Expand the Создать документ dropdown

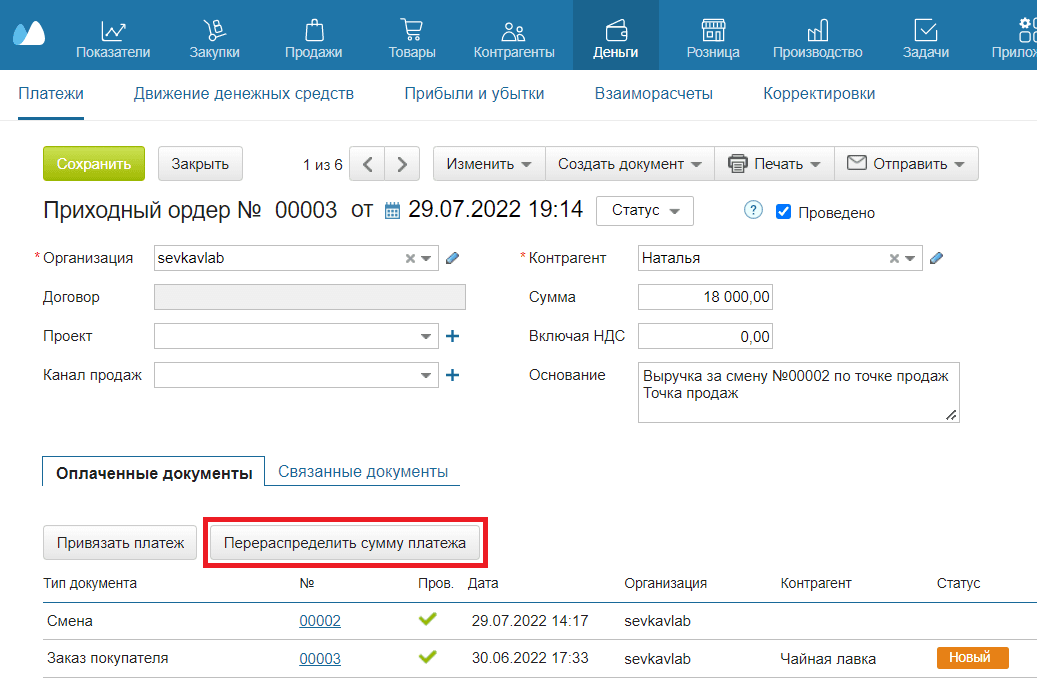[x=630, y=164]
